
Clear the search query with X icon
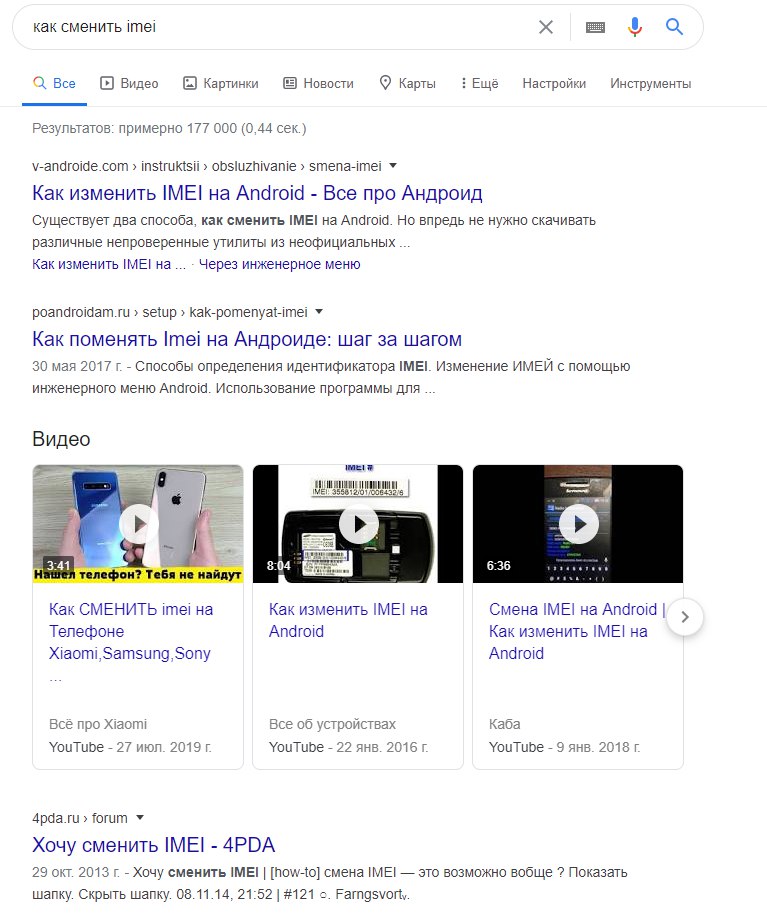[x=546, y=27]
